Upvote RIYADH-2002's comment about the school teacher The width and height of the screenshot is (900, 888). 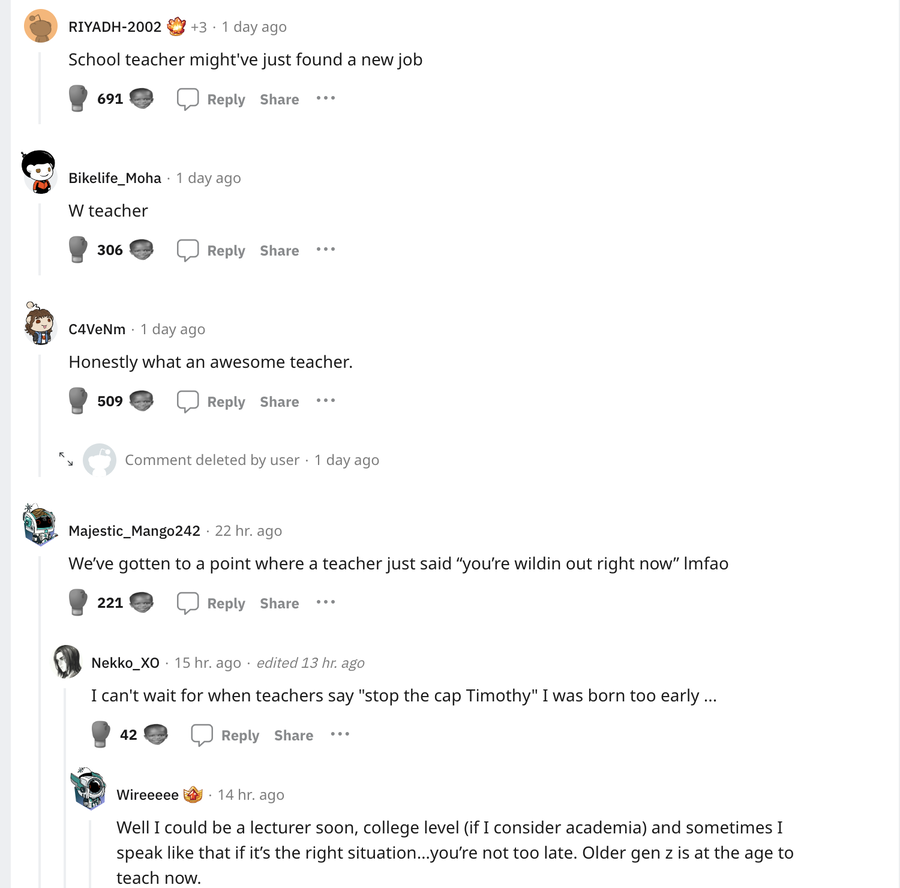coord(78,98)
